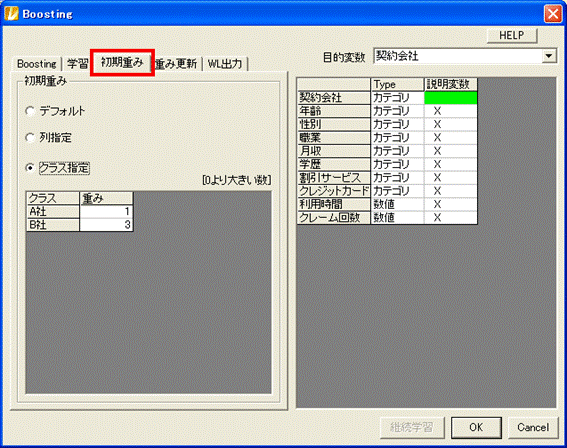Edit the weight cell for A社
The image size is (567, 448).
[106, 212]
